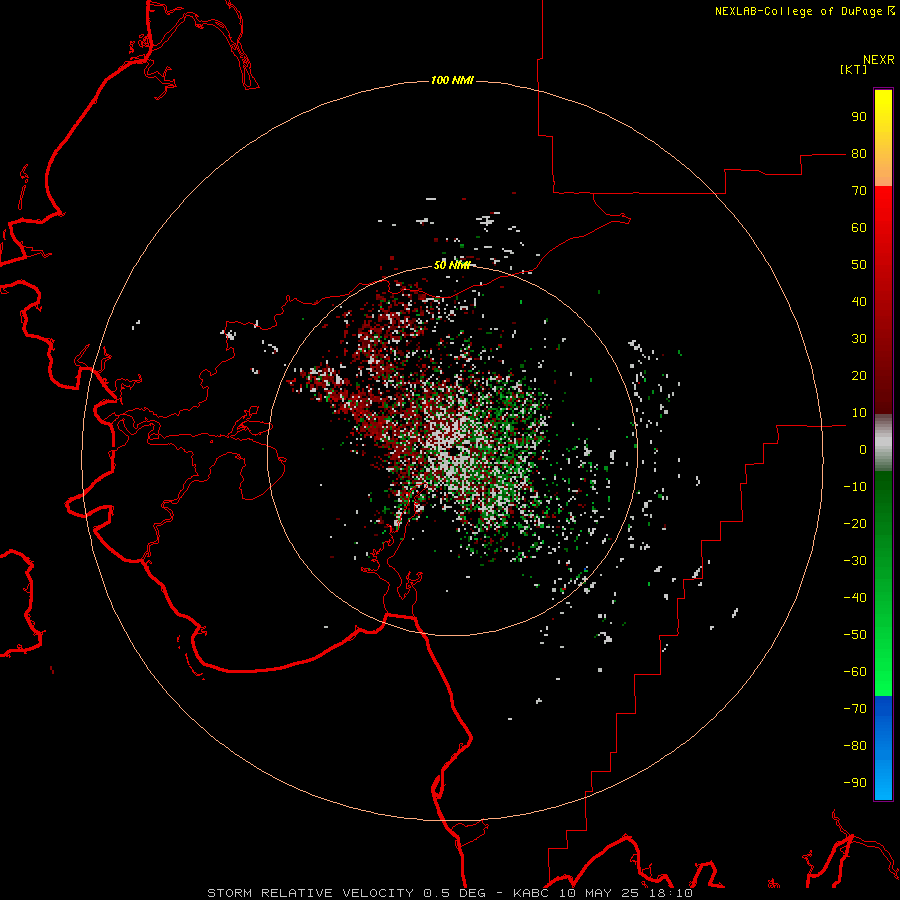Screen dimensions: 900x900
Task: Click the -70 value on the scale
Action: pyautogui.click(x=855, y=709)
